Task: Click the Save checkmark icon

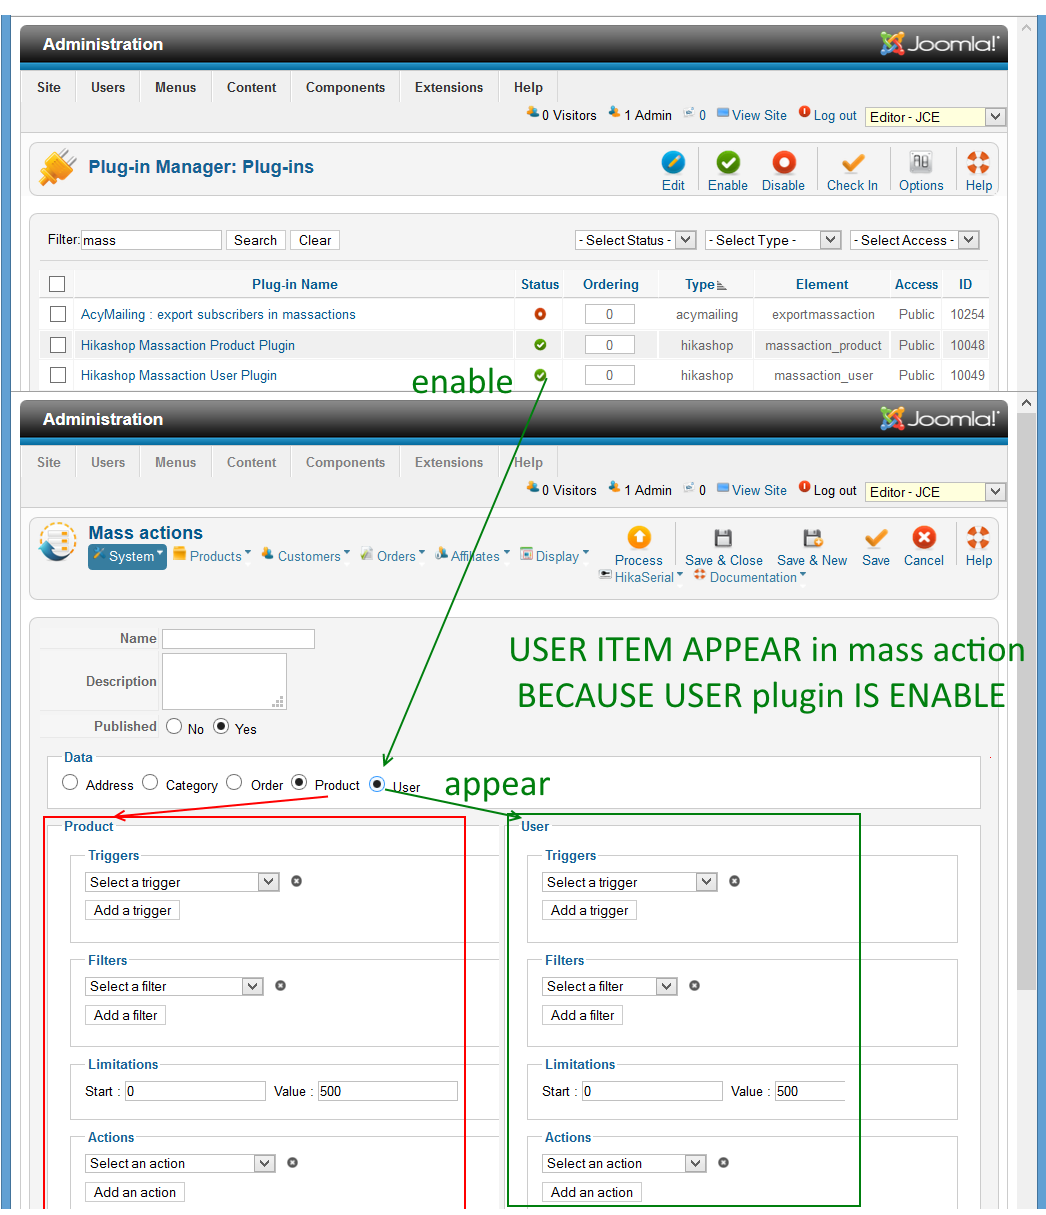Action: 876,538
